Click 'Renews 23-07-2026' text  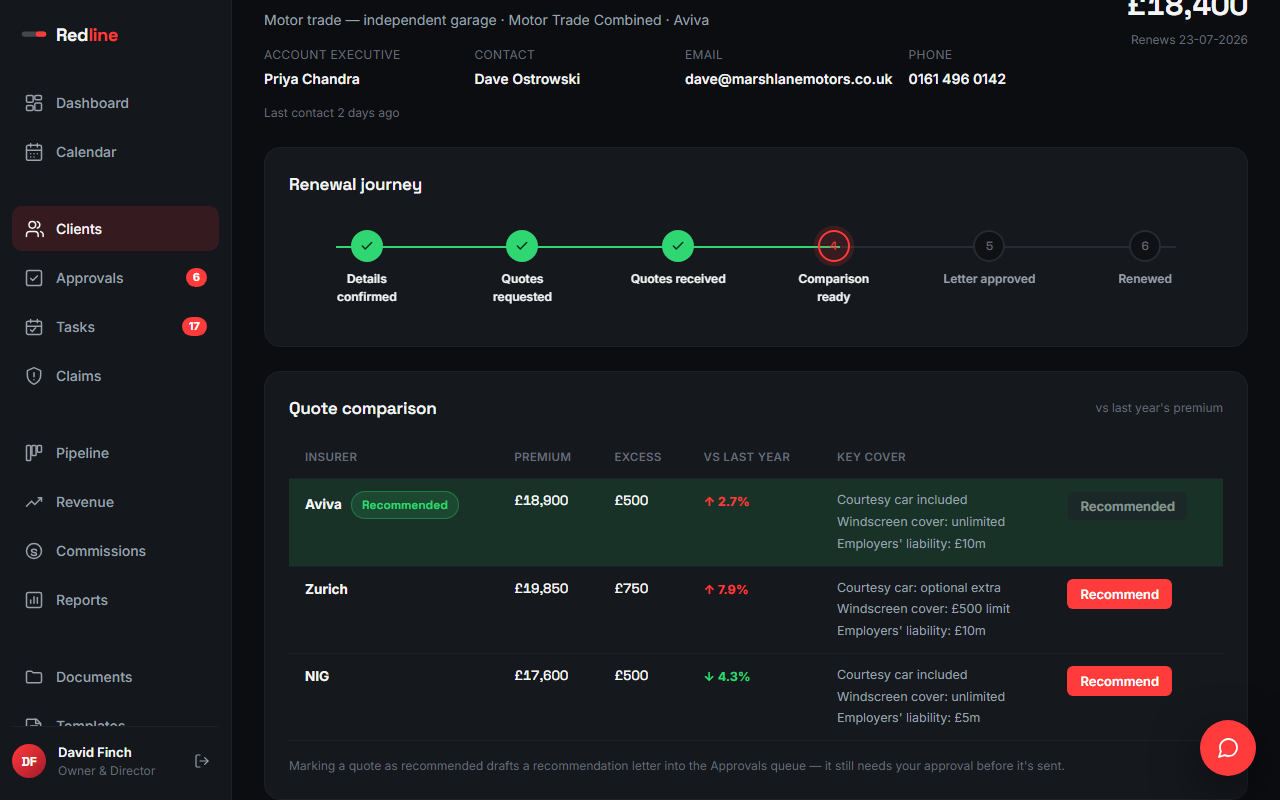click(x=1189, y=40)
